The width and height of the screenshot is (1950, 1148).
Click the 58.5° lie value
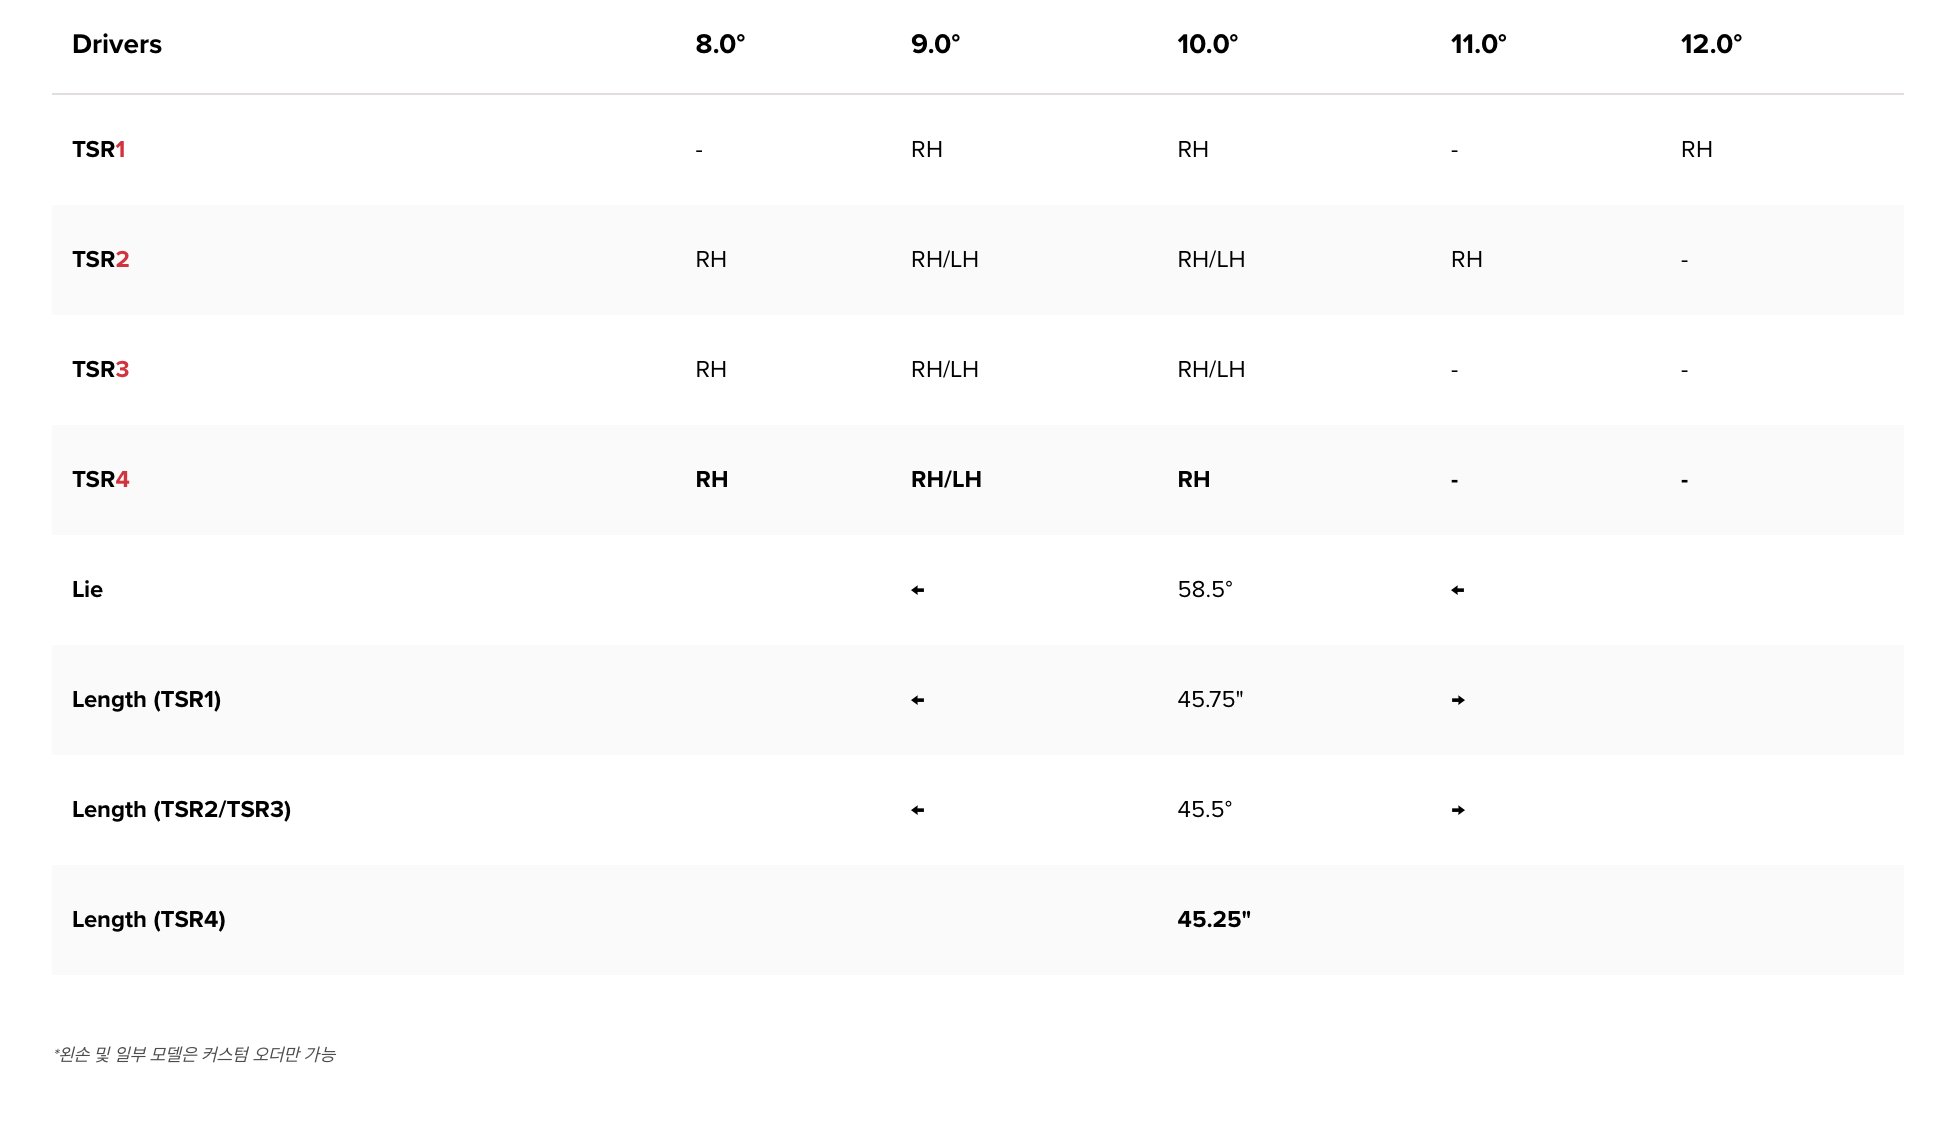click(x=1204, y=589)
